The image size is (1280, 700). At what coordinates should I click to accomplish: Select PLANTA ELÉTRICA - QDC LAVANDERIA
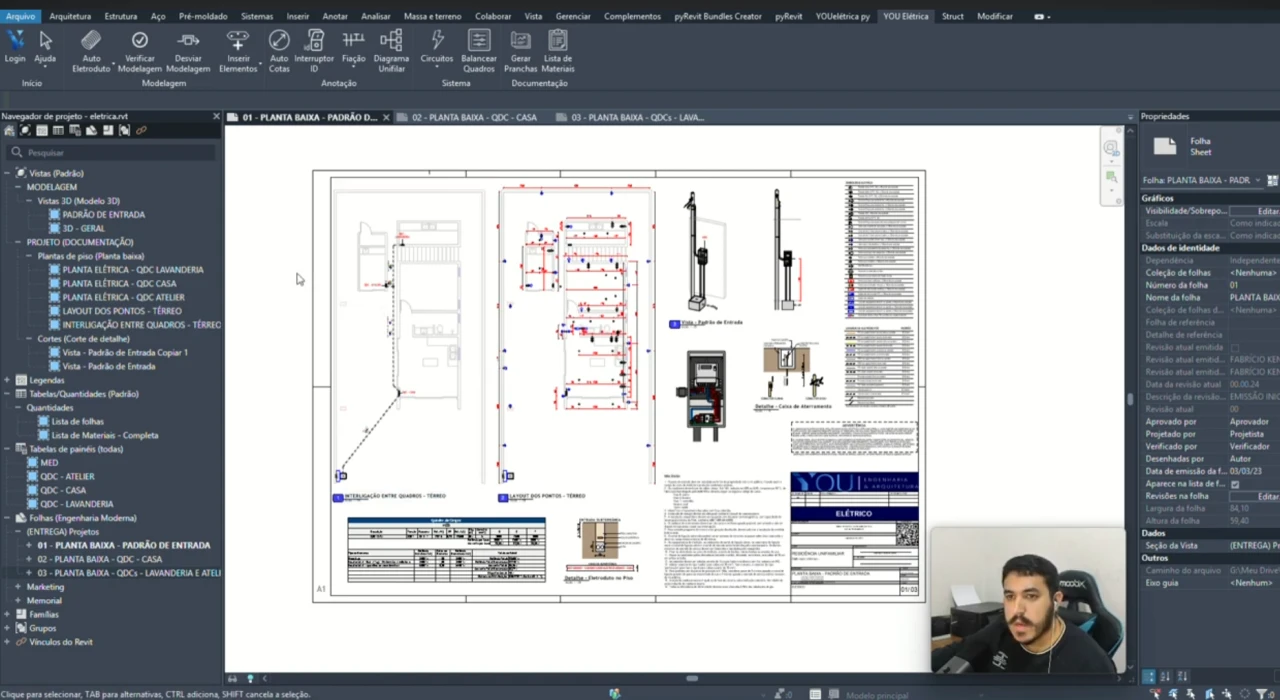[x=133, y=270]
